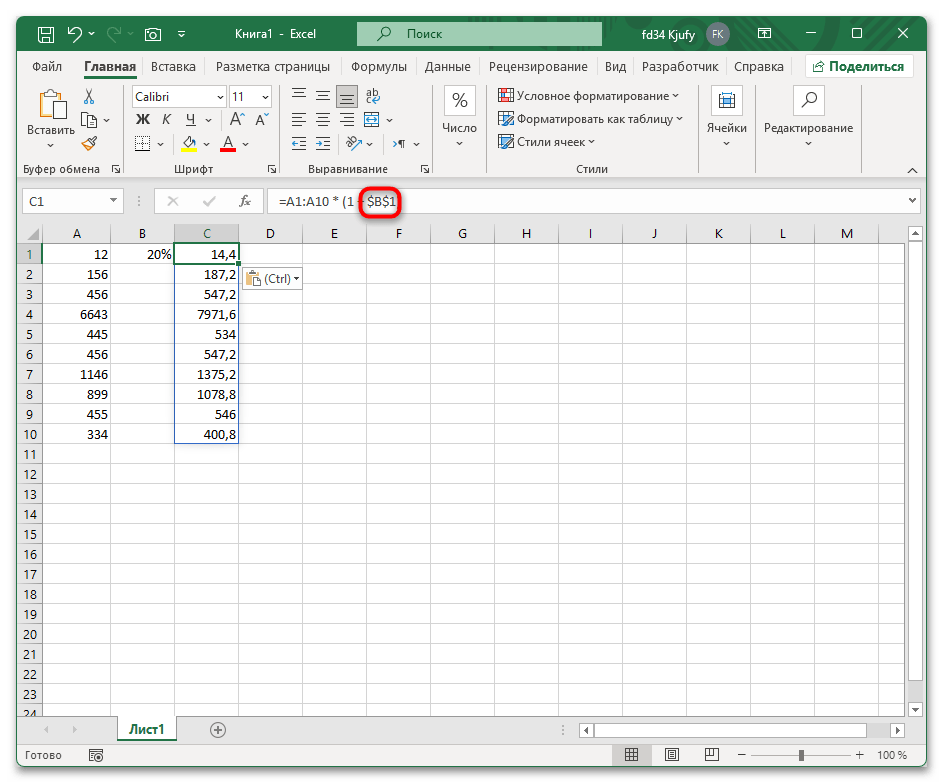Select the Format Painter brush
The width and height of the screenshot is (943, 783).
coord(89,143)
